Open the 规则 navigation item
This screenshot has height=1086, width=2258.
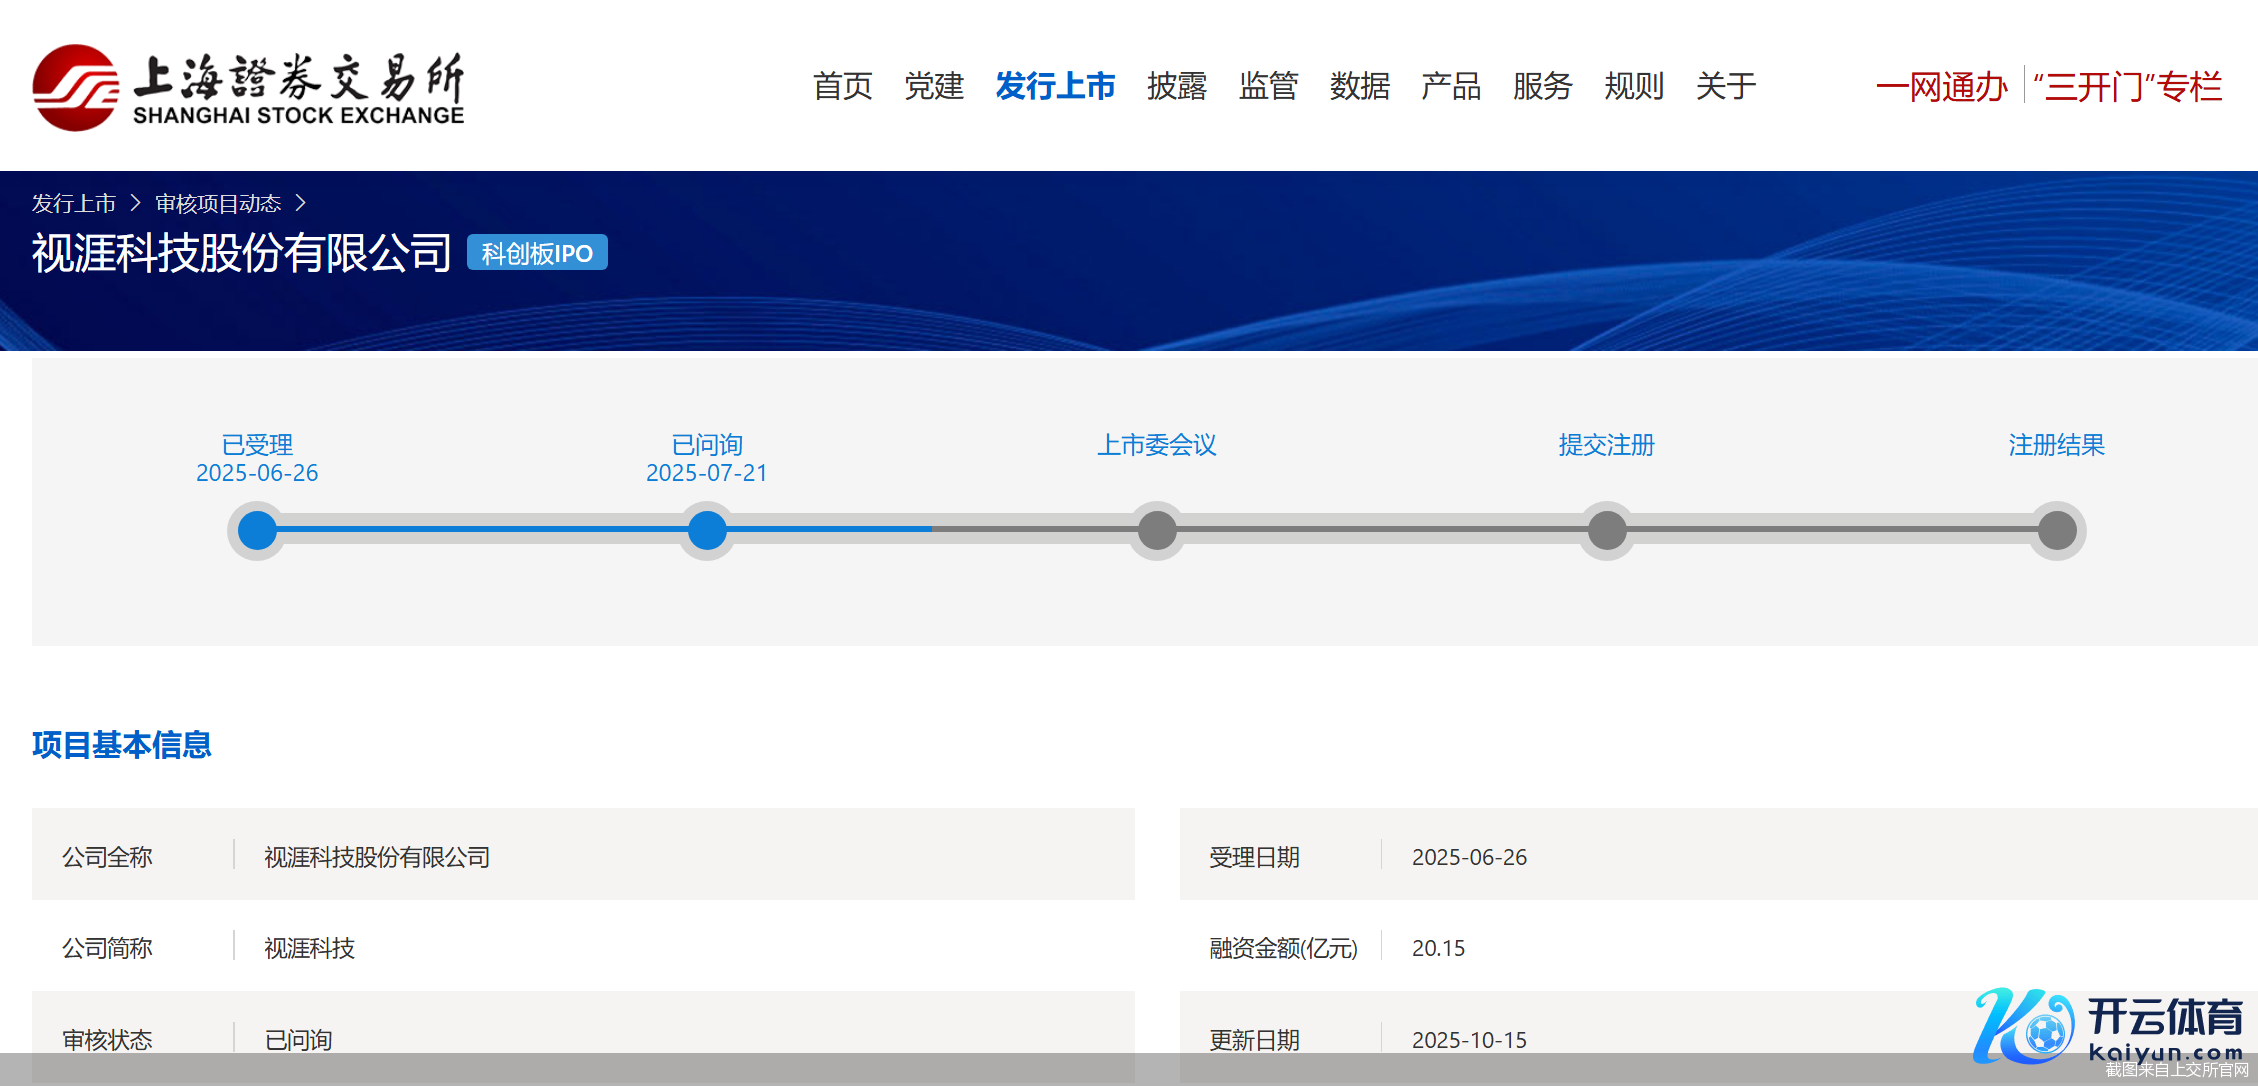point(1634,86)
